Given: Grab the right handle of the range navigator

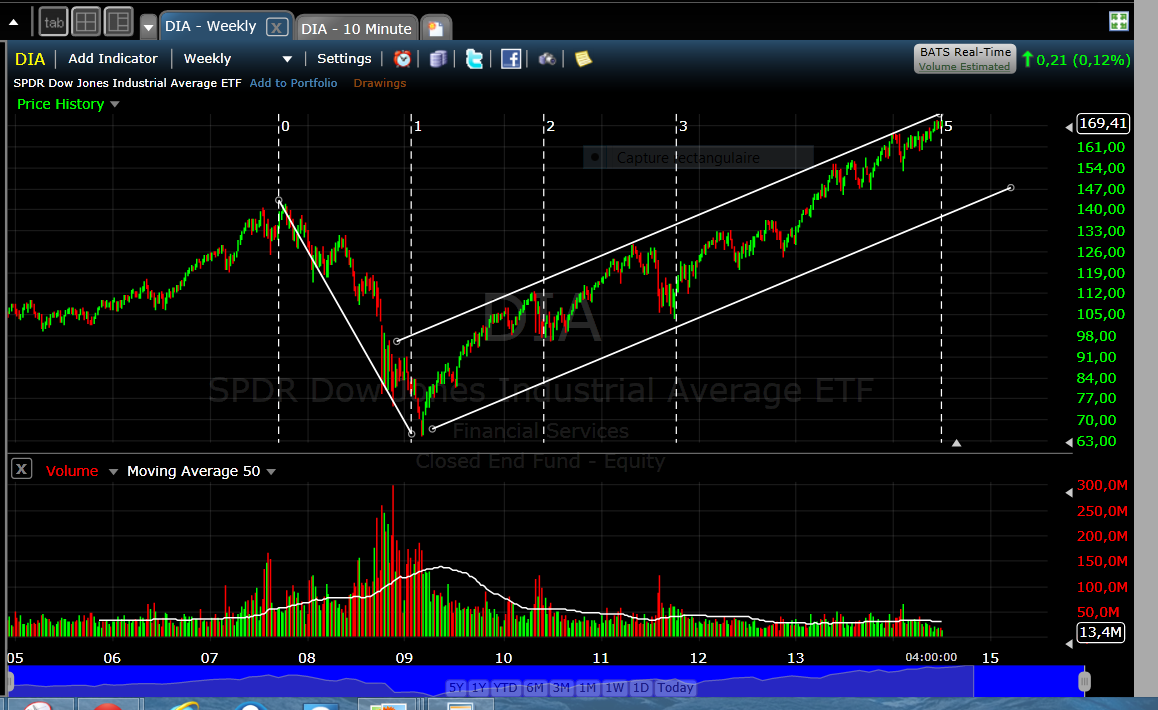Looking at the screenshot, I should click(1084, 680).
